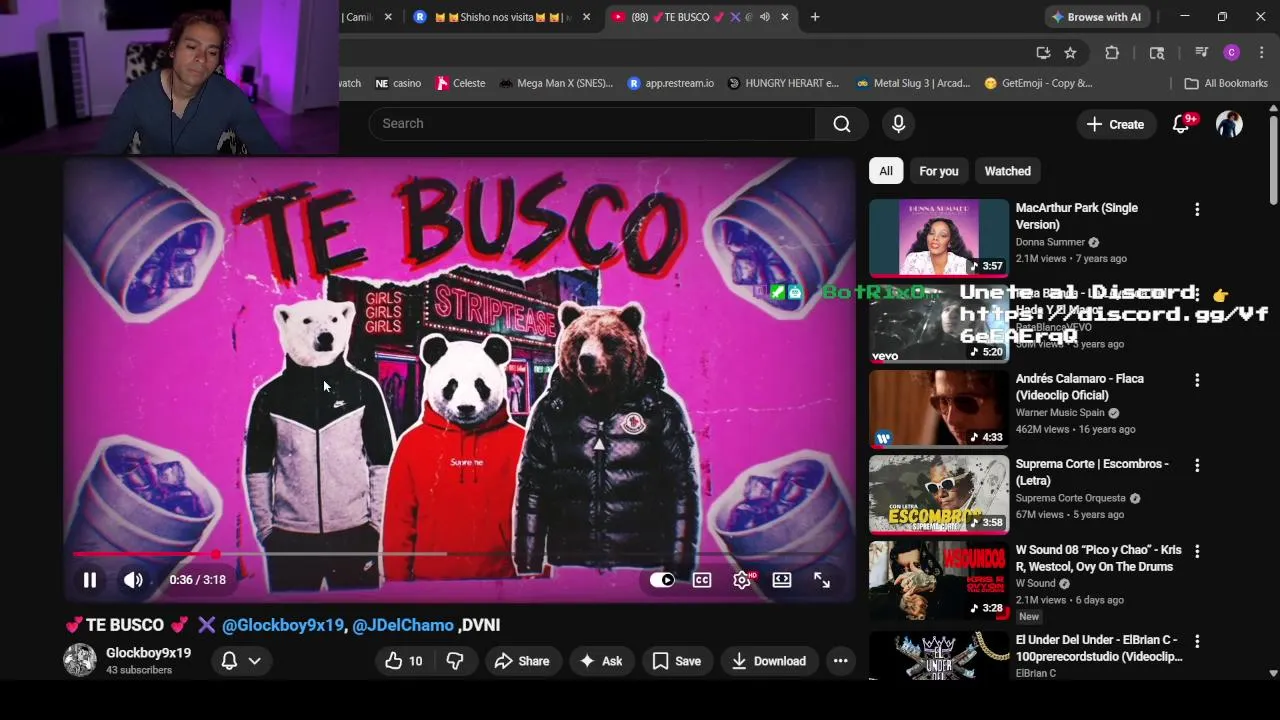Open the Ask AI button
Image resolution: width=1280 pixels, height=720 pixels.
[601, 661]
